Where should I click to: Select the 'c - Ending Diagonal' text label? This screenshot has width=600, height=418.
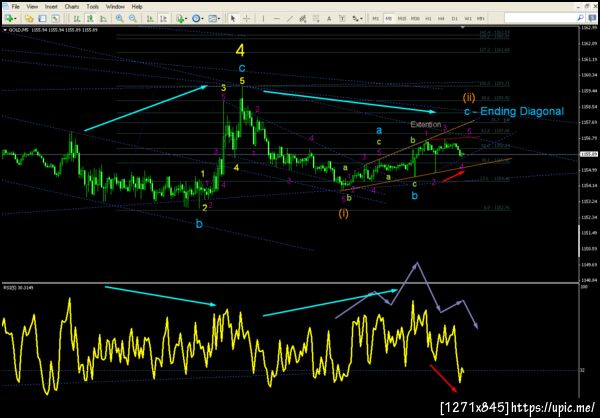click(514, 111)
